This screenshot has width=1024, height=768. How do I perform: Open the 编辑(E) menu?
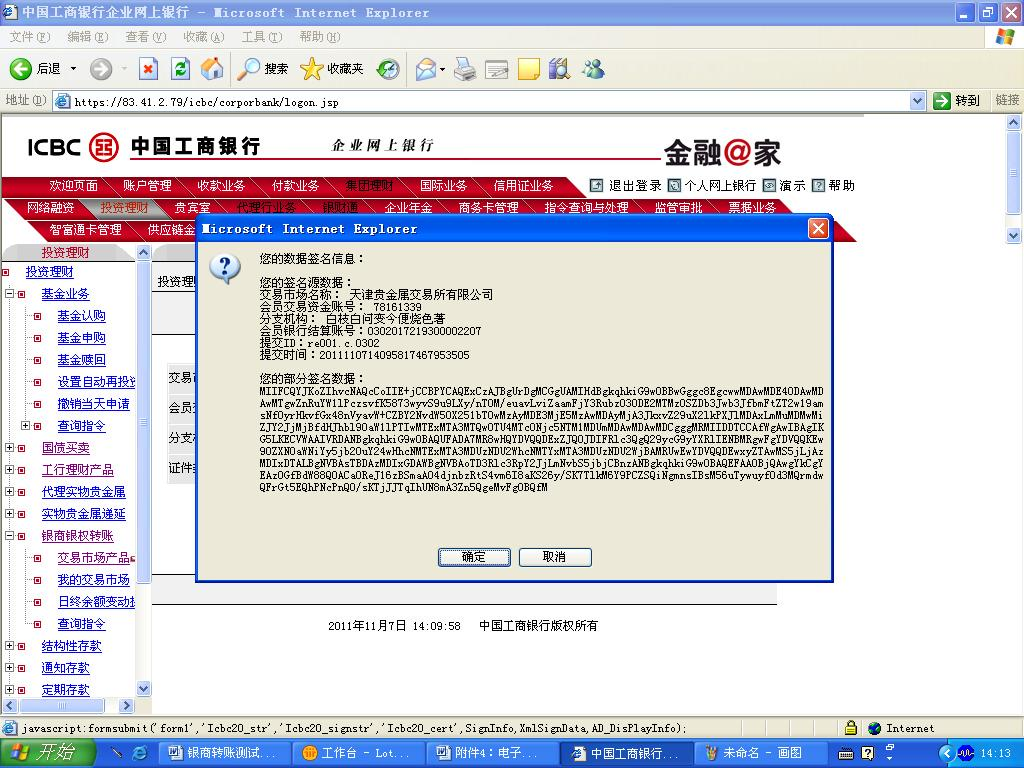tap(88, 37)
